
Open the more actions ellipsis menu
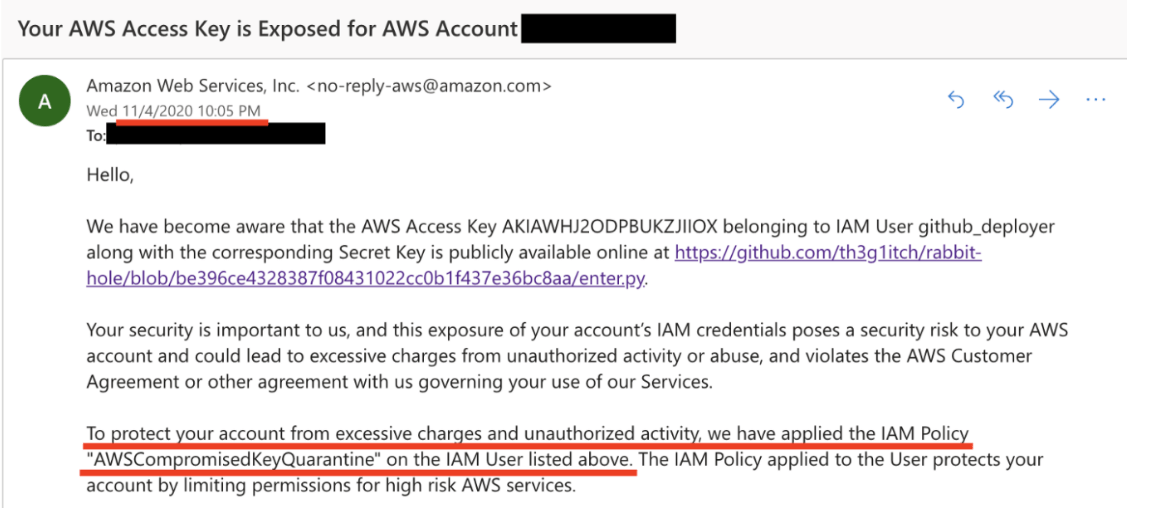point(1096,99)
